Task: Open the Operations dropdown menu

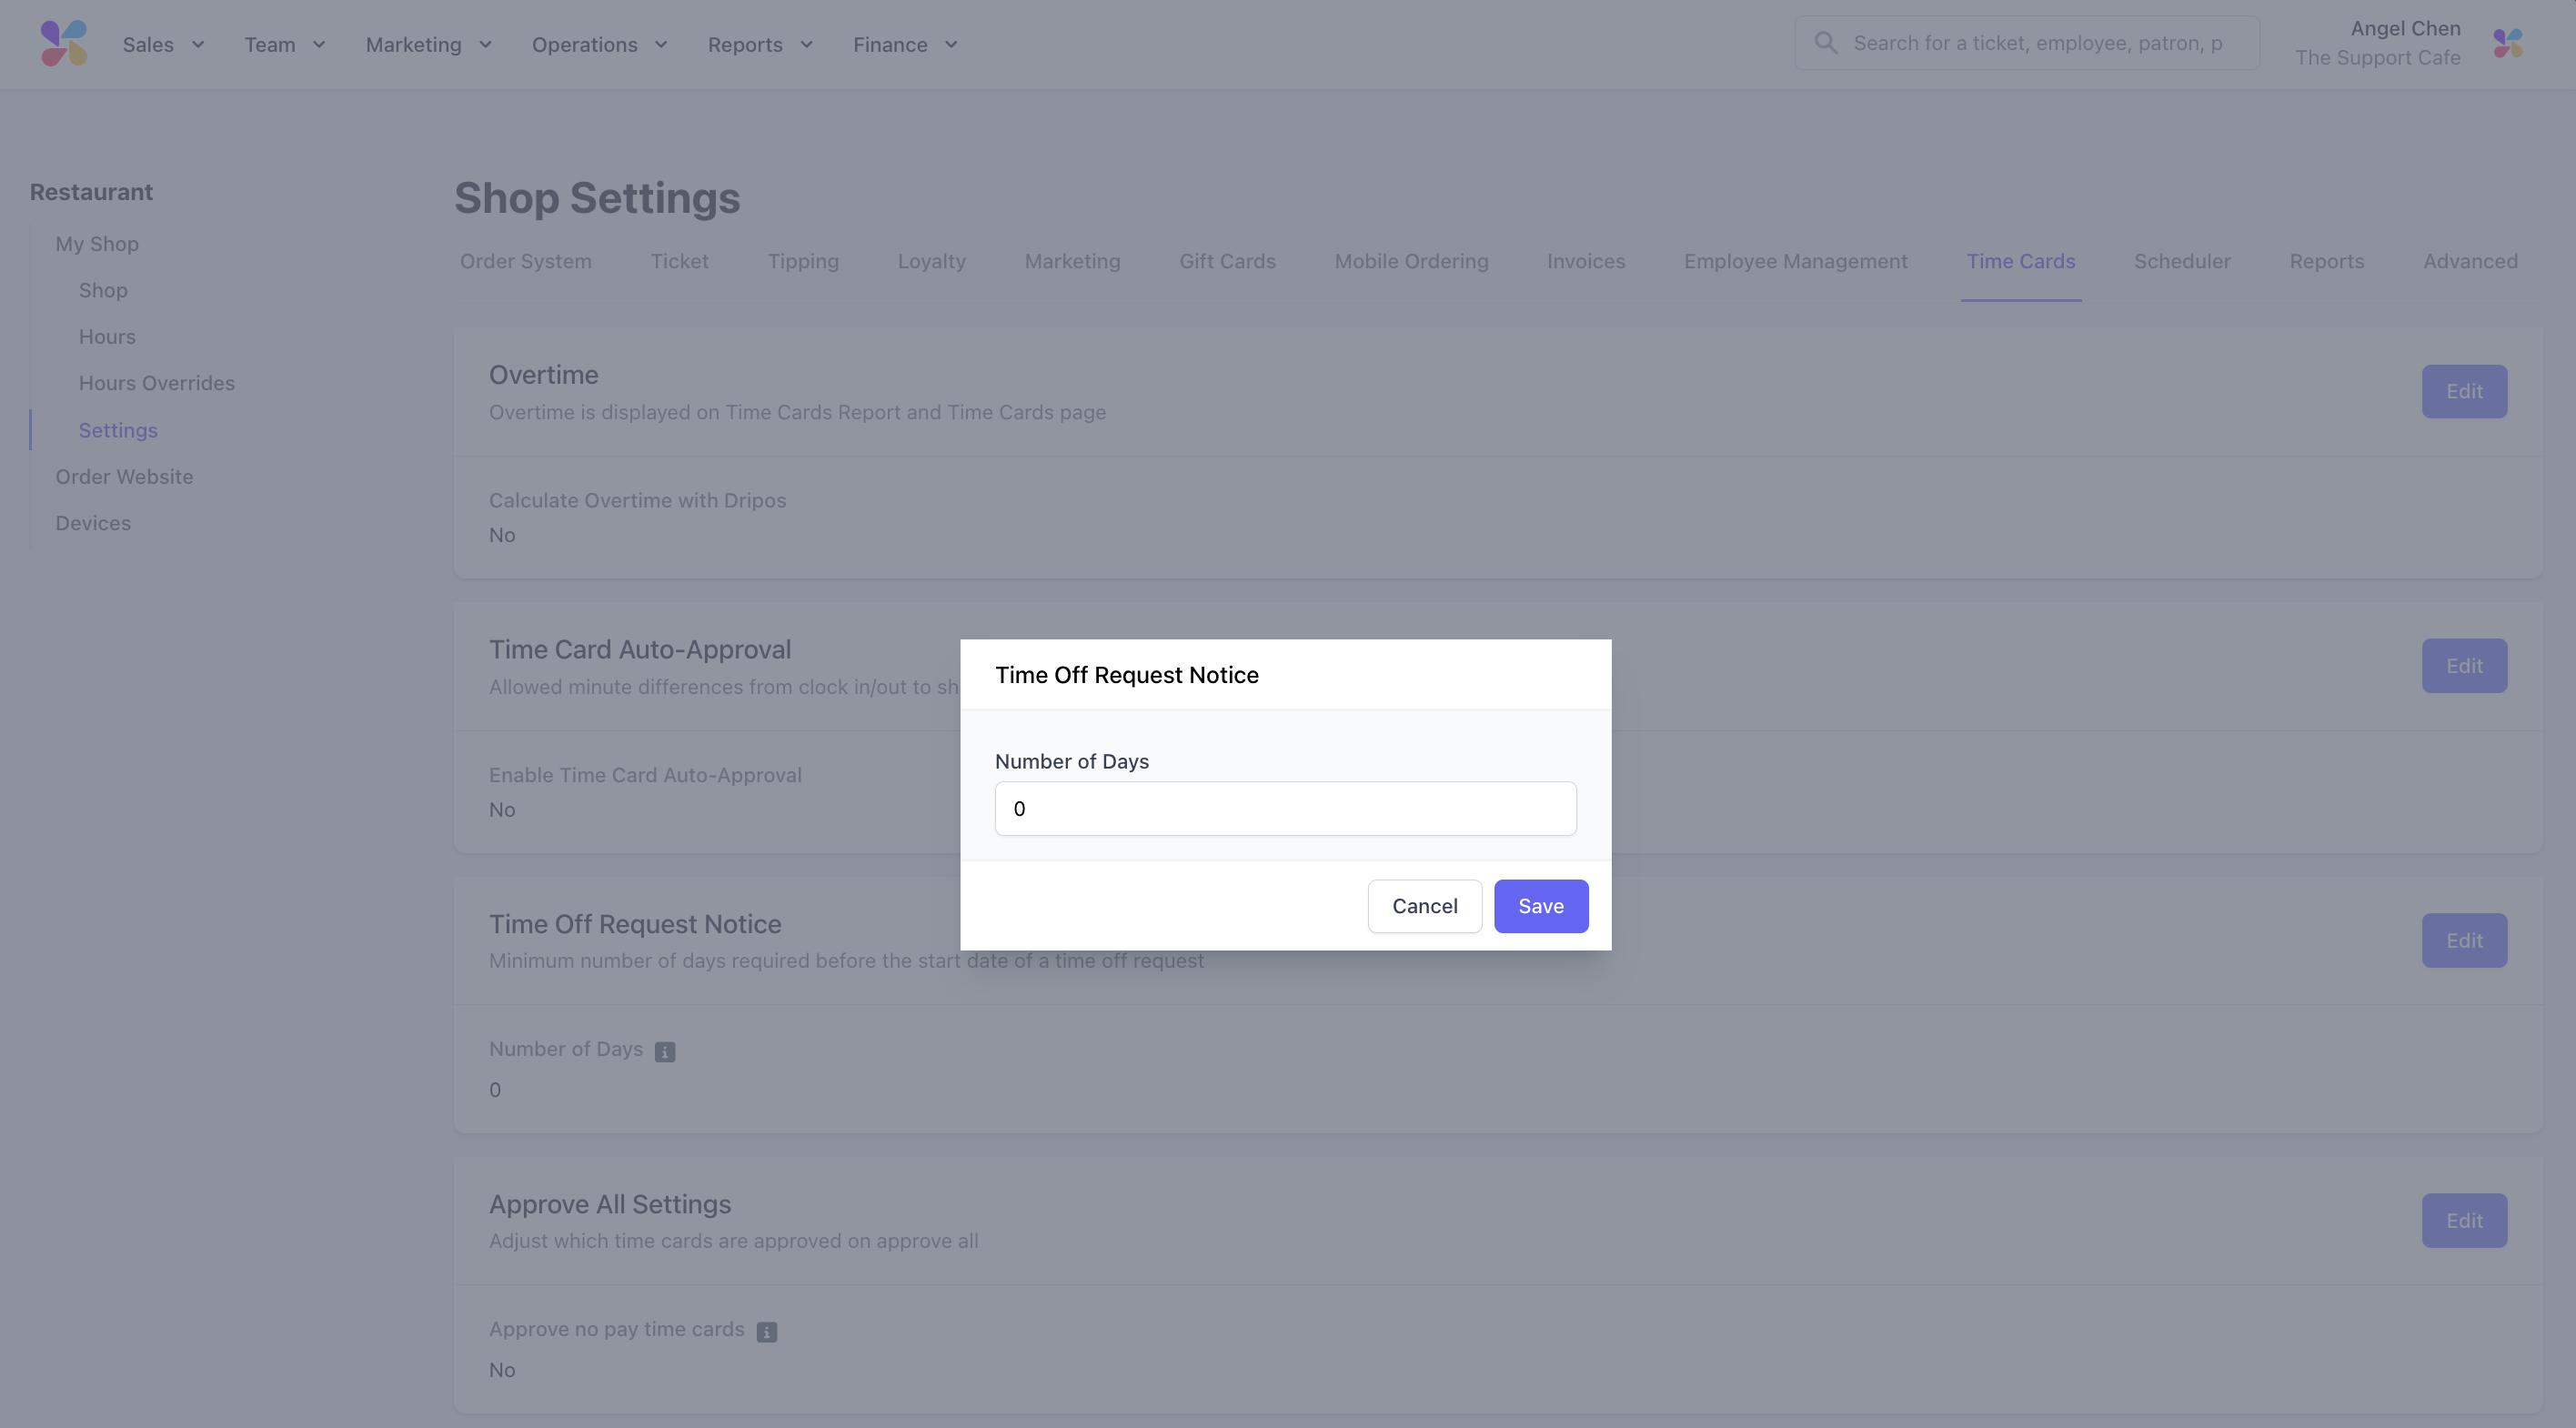Action: [x=600, y=44]
